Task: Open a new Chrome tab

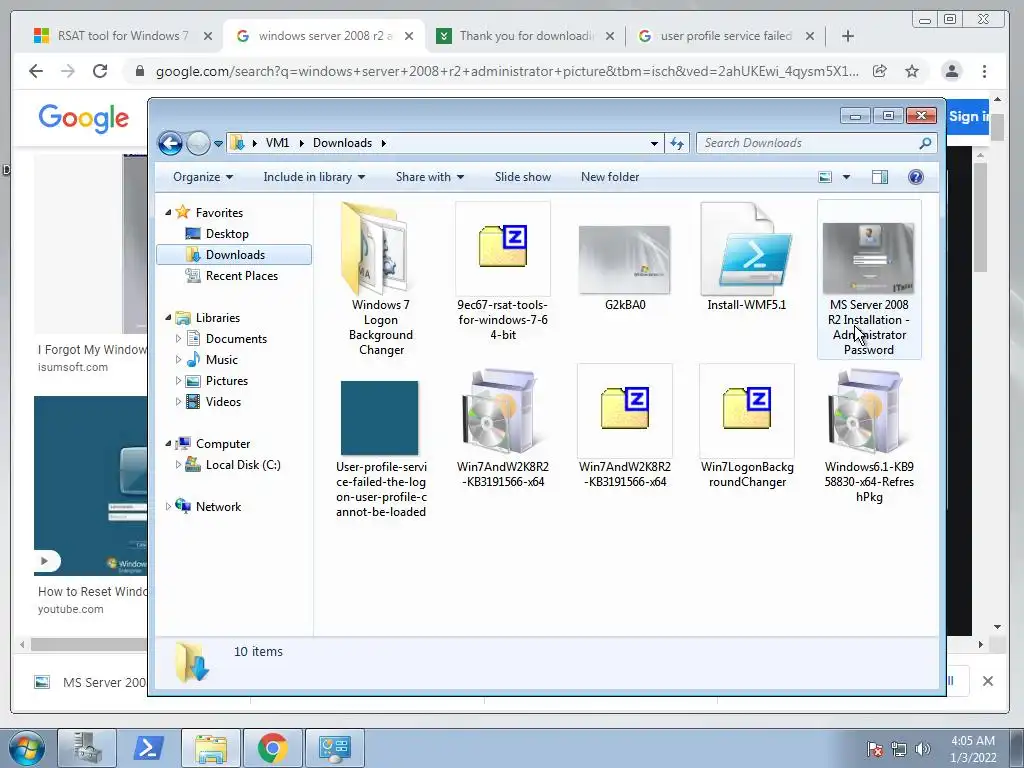Action: pos(848,36)
